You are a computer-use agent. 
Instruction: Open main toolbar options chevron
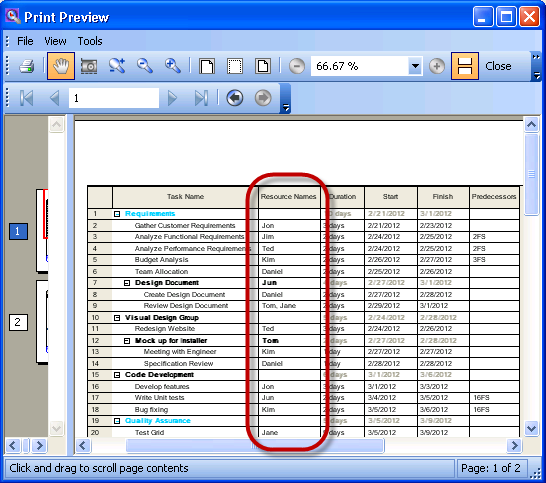coord(537,66)
